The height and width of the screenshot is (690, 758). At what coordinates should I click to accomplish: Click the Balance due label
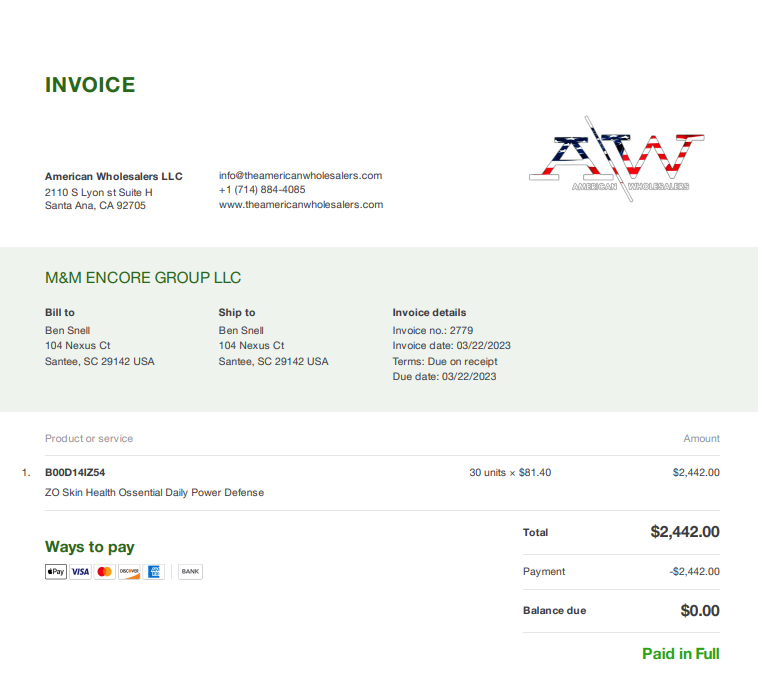tap(554, 610)
